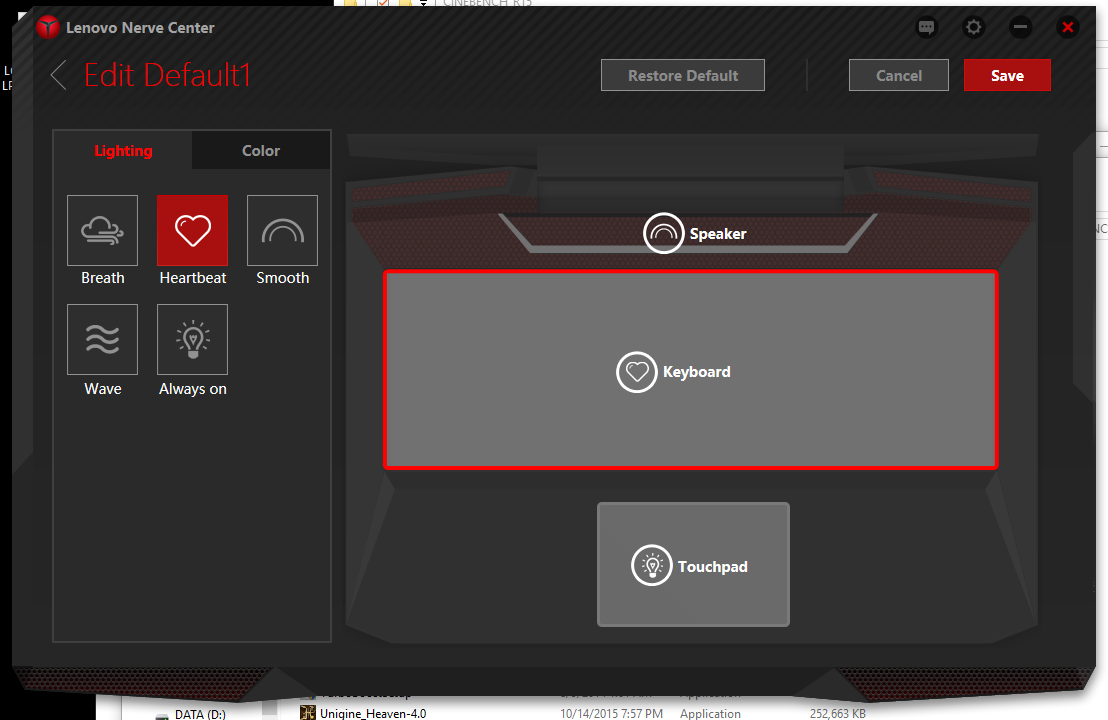Select the Breath lighting effect icon
The image size is (1108, 720).
click(102, 230)
